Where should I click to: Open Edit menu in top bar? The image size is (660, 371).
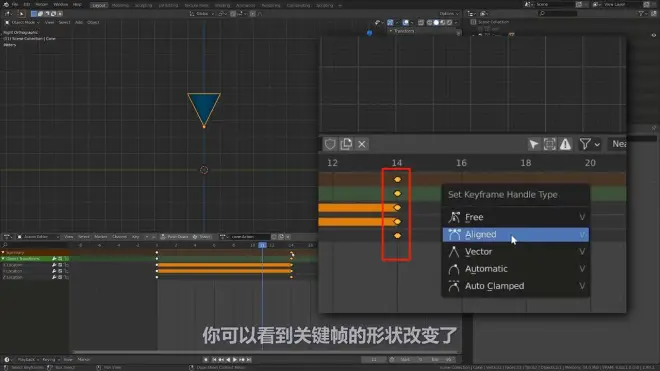[27, 4]
